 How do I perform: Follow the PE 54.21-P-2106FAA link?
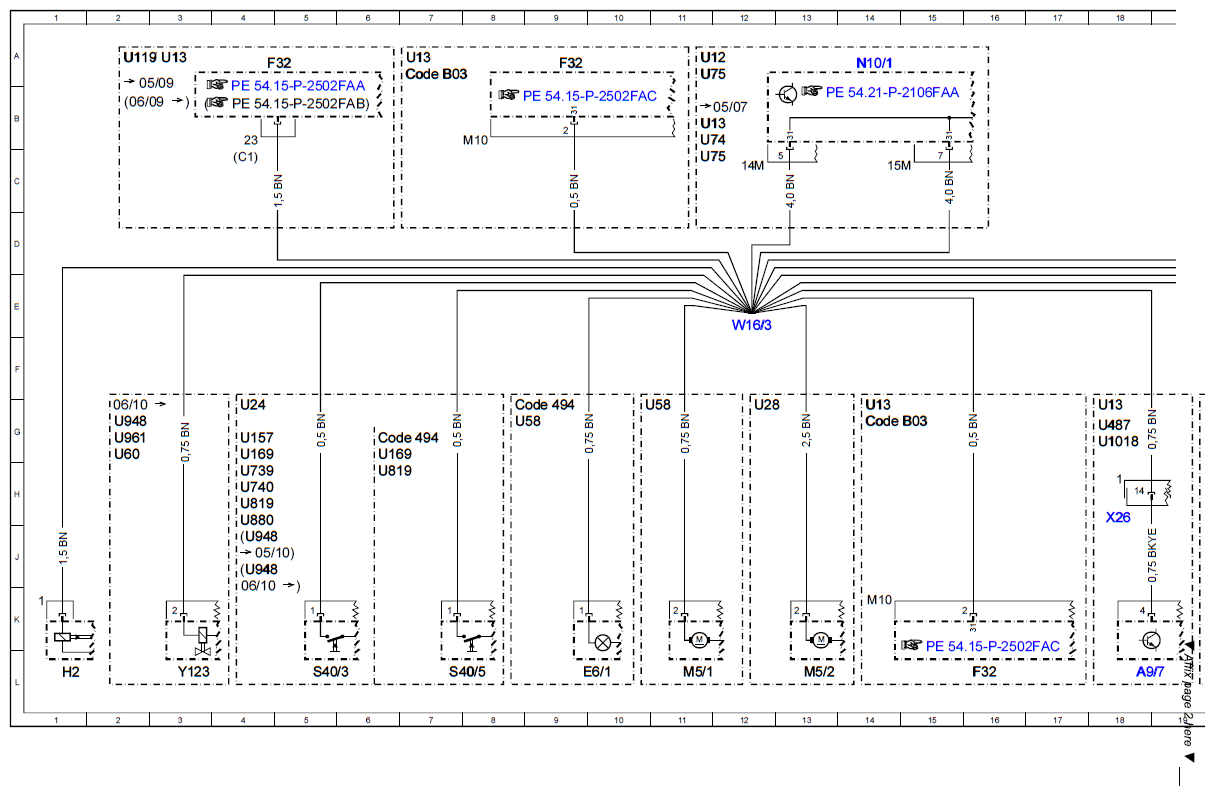(893, 92)
